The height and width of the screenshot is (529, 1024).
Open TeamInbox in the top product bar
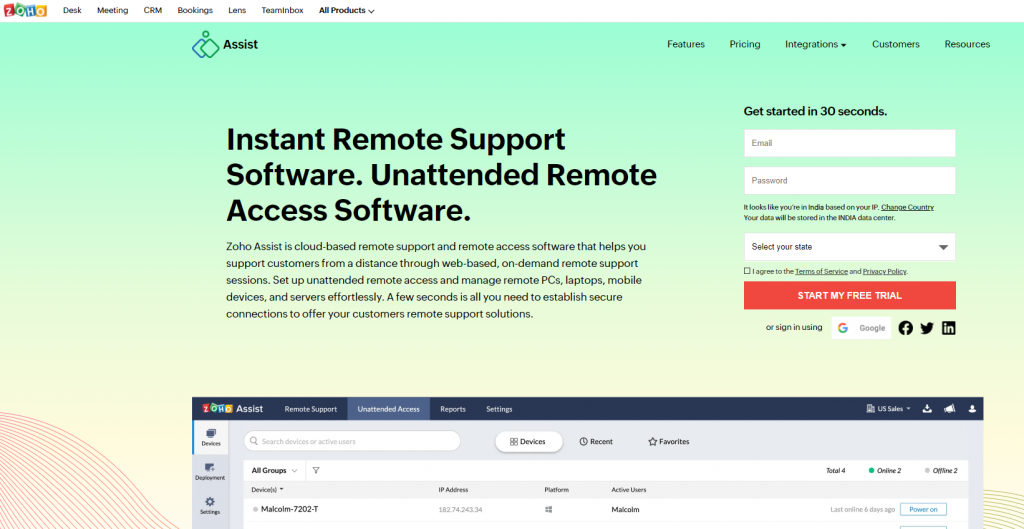pyautogui.click(x=282, y=10)
